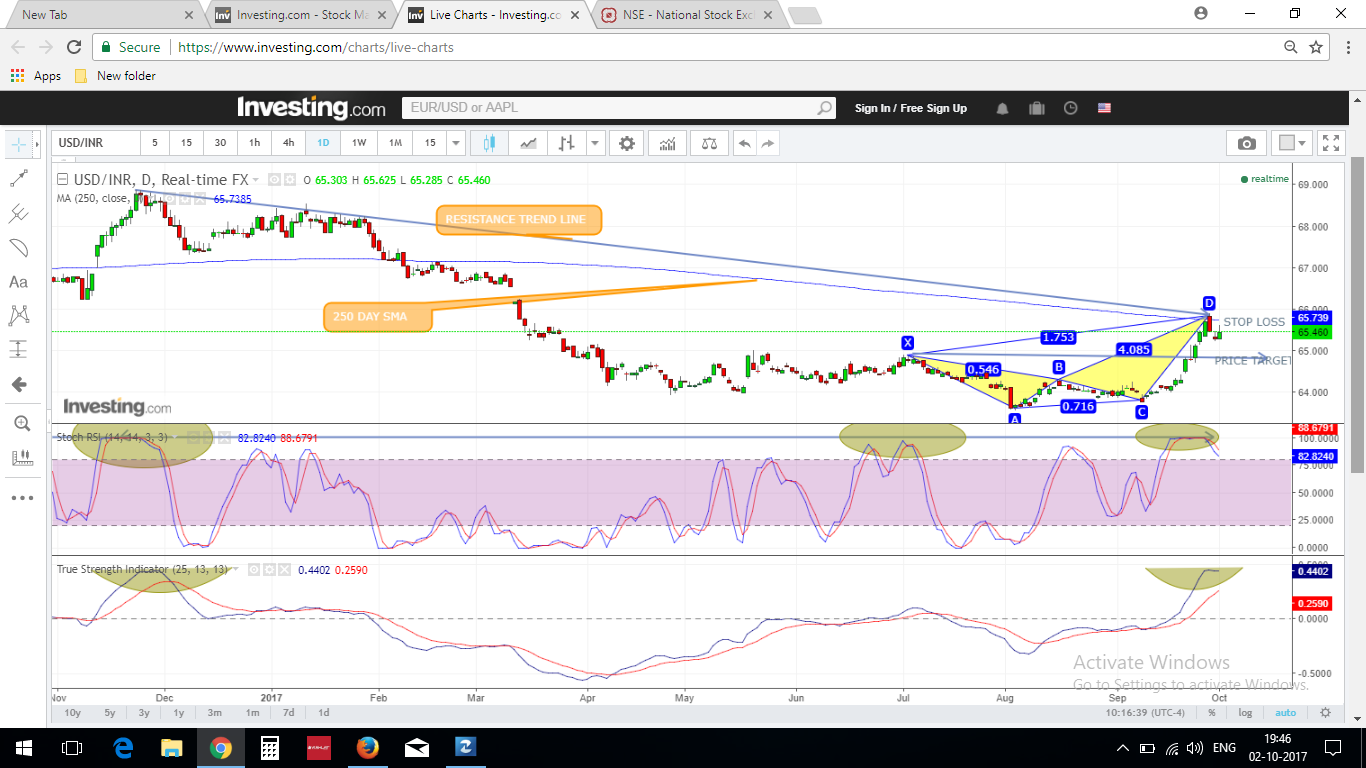The image size is (1366, 768).
Task: Click the left arrow icon in sidebar
Action: (18, 385)
